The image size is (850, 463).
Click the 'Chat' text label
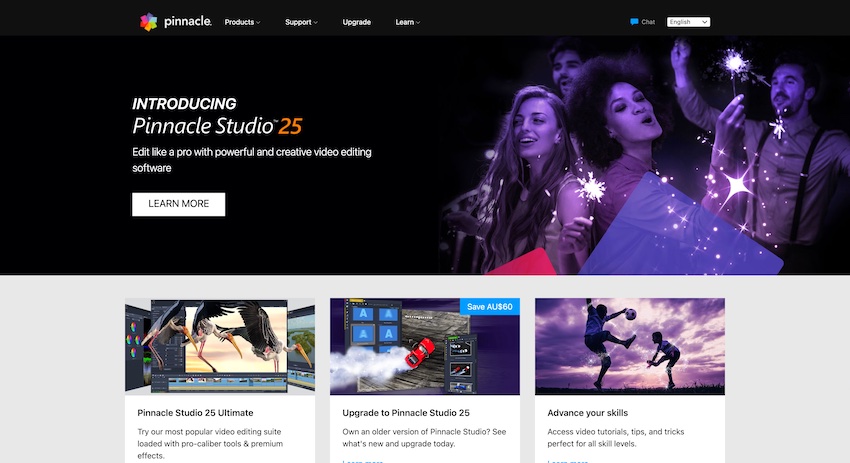point(648,22)
